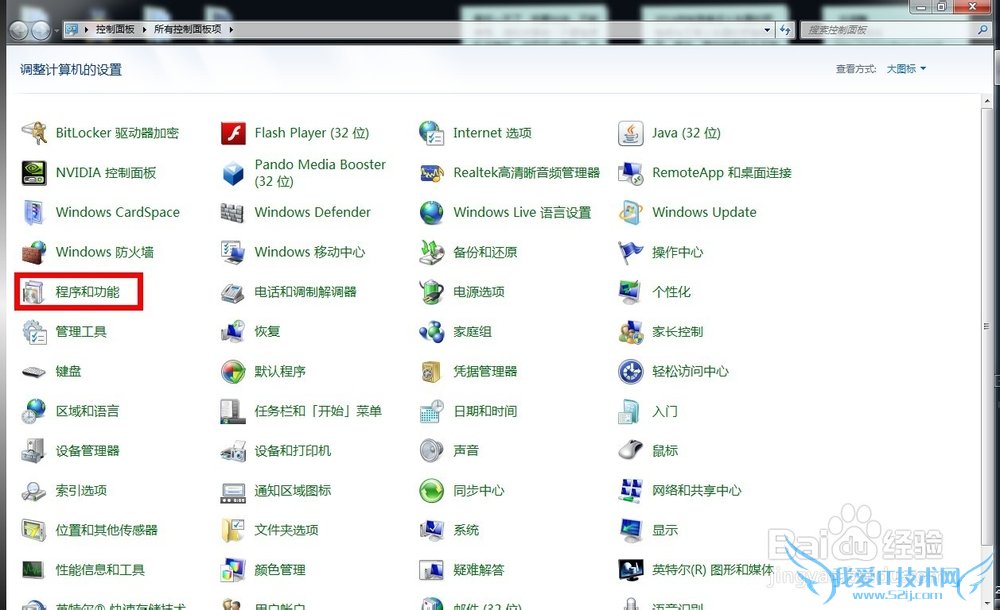The image size is (1000, 610).
Task: Open the Windows Update link
Action: (704, 213)
